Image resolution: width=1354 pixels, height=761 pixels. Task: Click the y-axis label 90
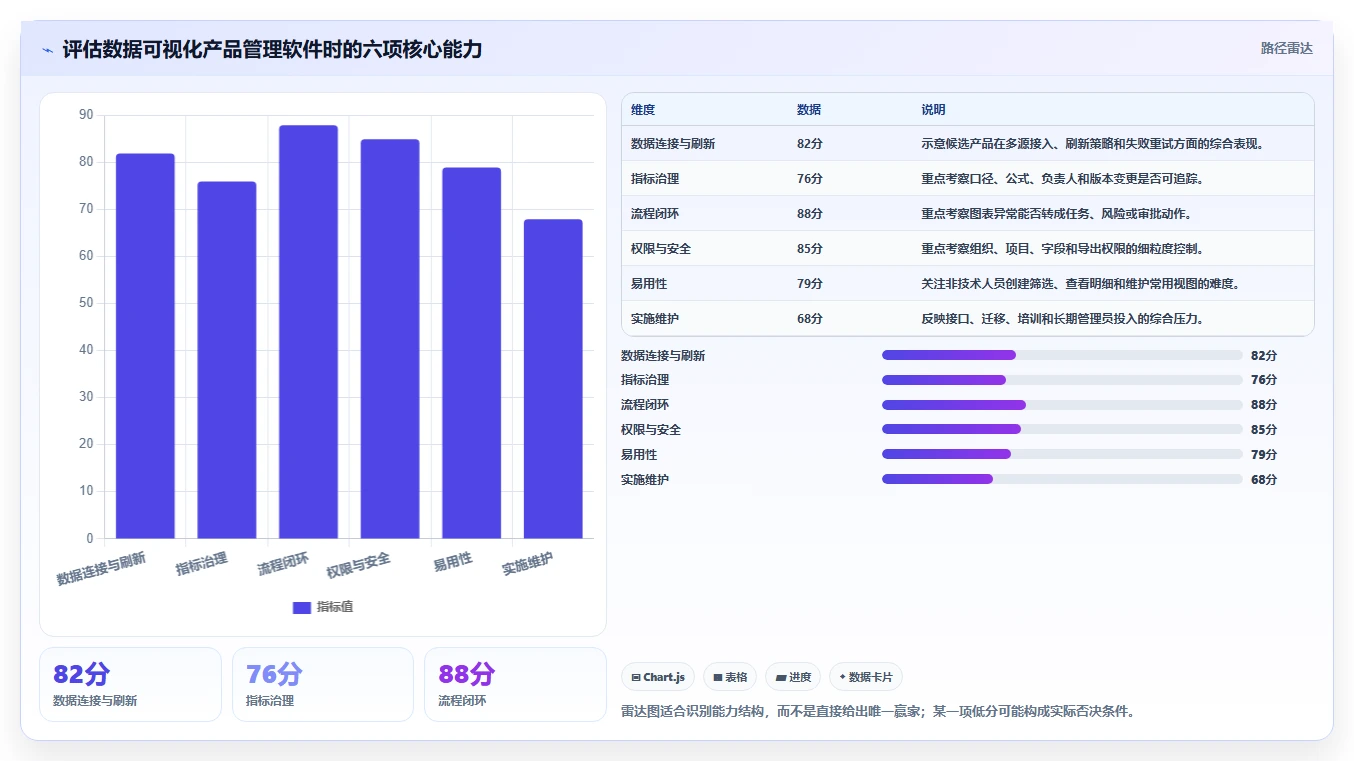click(86, 115)
